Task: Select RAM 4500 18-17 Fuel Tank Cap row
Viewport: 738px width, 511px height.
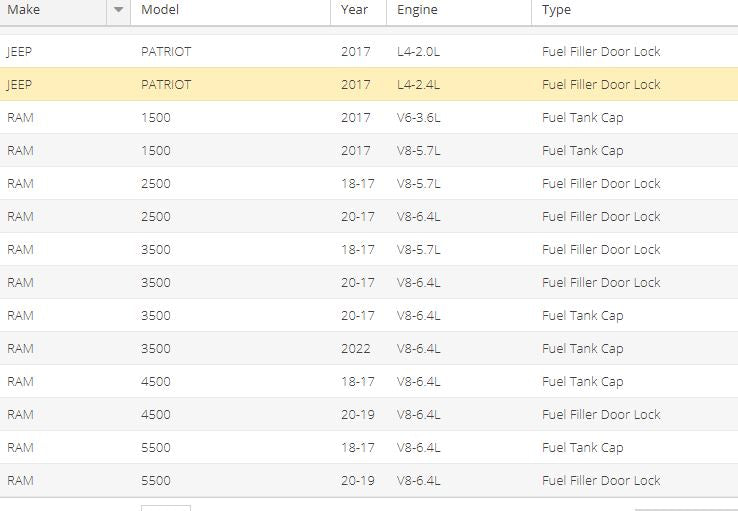Action: coord(369,381)
